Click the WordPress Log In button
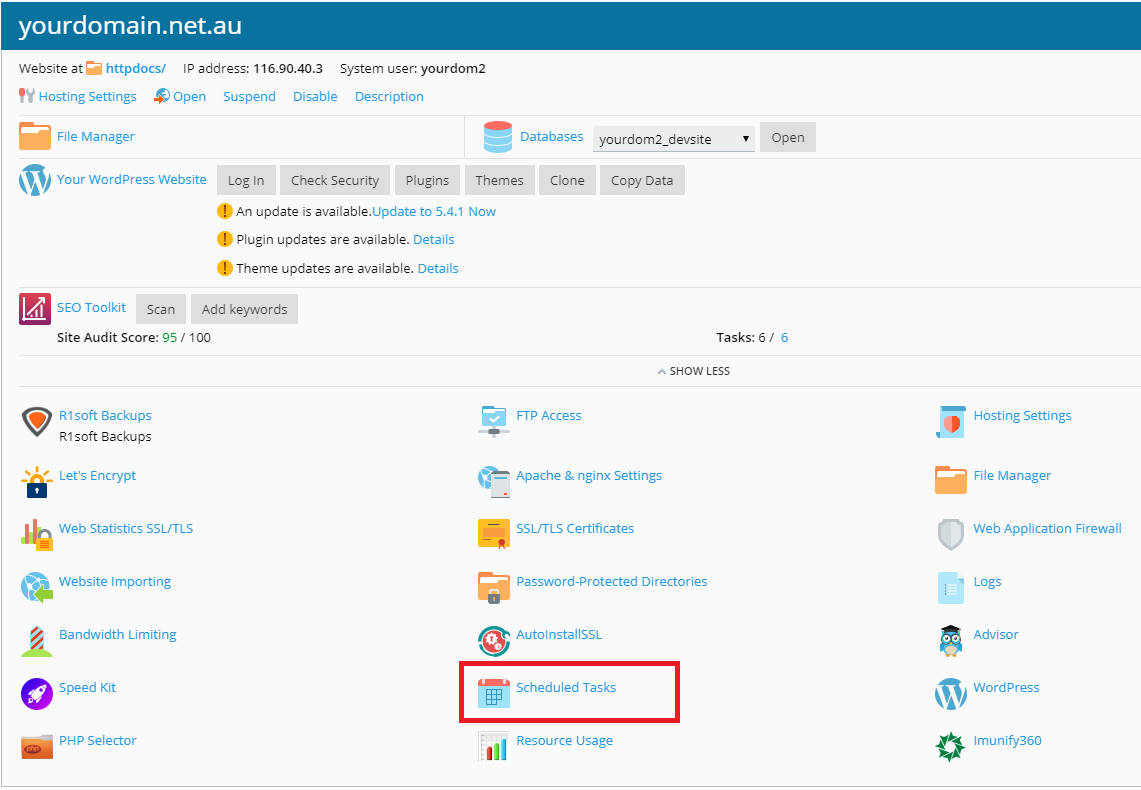 246,180
